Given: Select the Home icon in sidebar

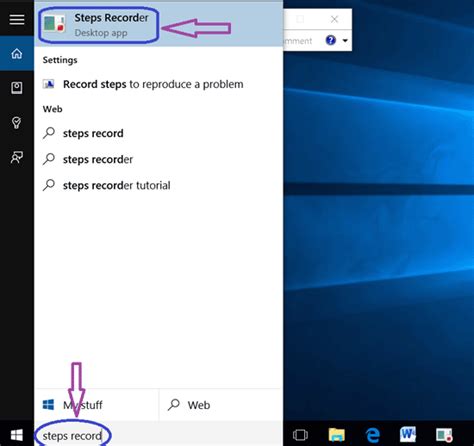Looking at the screenshot, I should point(17,53).
